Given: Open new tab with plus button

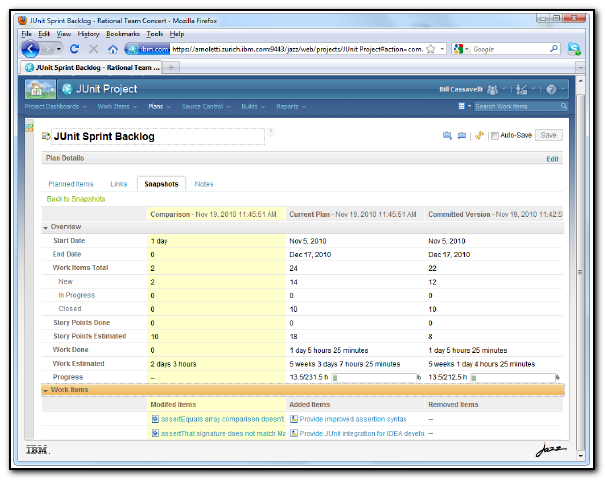Looking at the screenshot, I should click(x=171, y=68).
